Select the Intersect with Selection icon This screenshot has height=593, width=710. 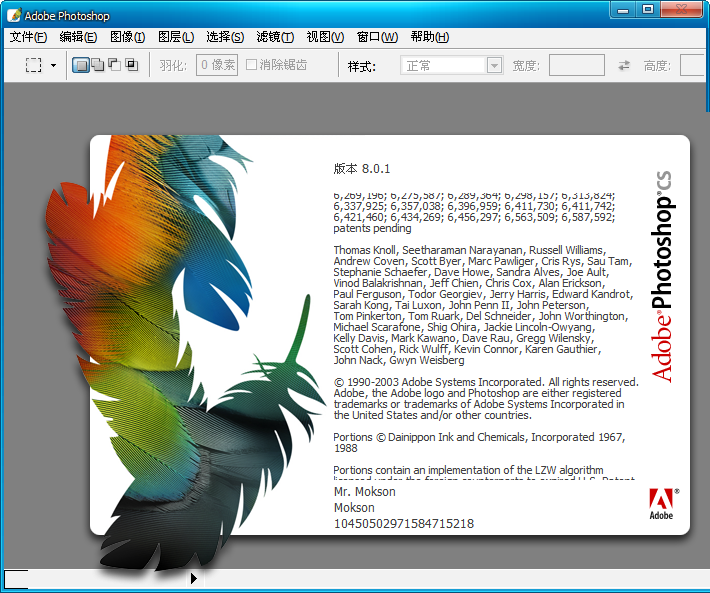131,66
